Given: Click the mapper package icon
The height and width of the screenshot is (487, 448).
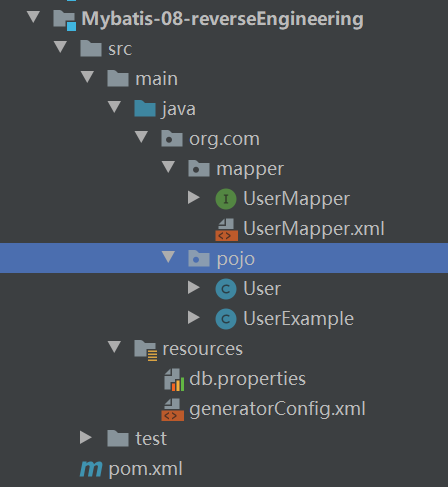Looking at the screenshot, I should (x=199, y=168).
